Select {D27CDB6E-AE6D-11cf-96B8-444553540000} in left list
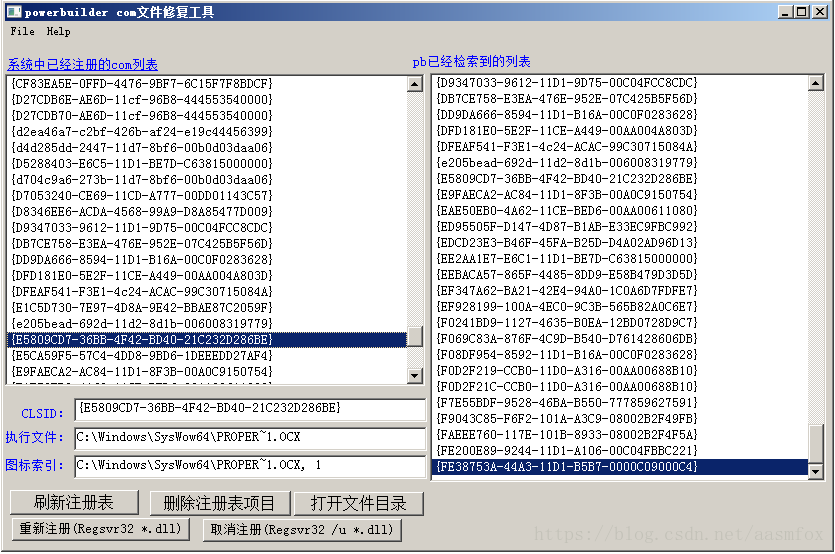The width and height of the screenshot is (835, 554). click(x=207, y=100)
